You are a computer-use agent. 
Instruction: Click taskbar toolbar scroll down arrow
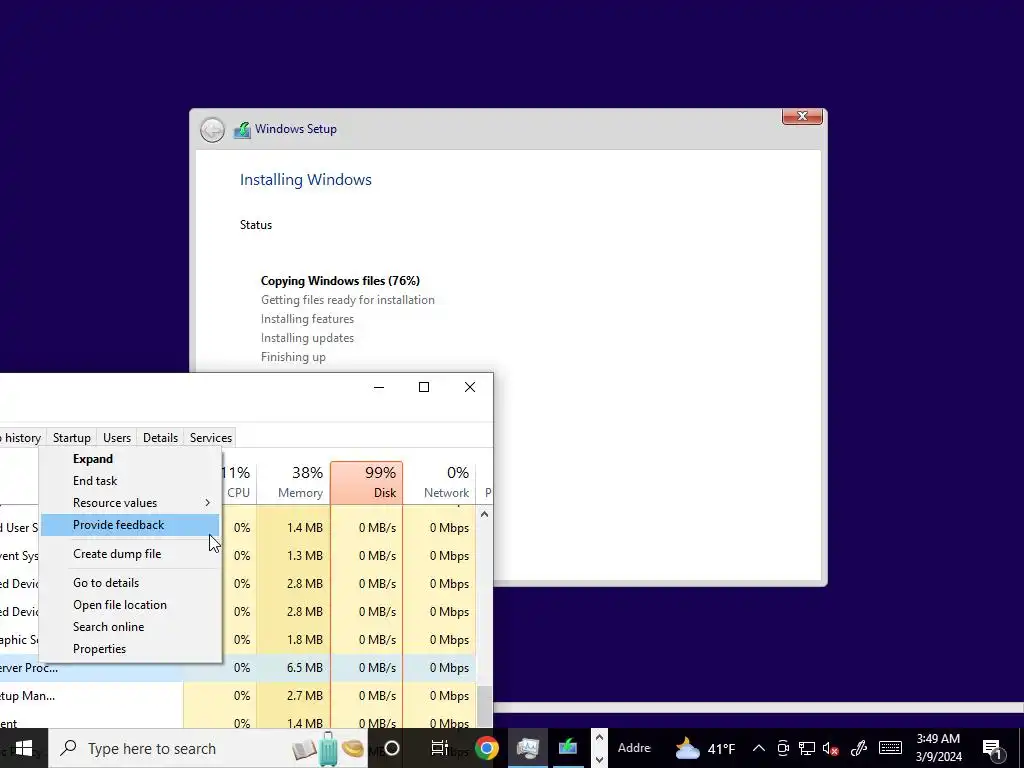coord(600,759)
